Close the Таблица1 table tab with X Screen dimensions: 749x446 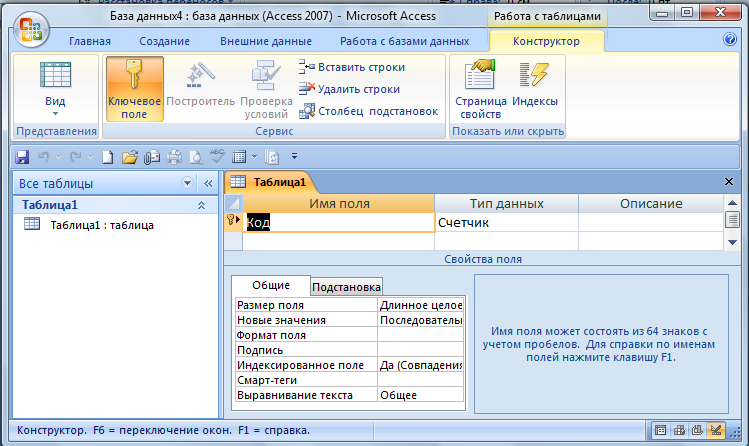[x=728, y=182]
